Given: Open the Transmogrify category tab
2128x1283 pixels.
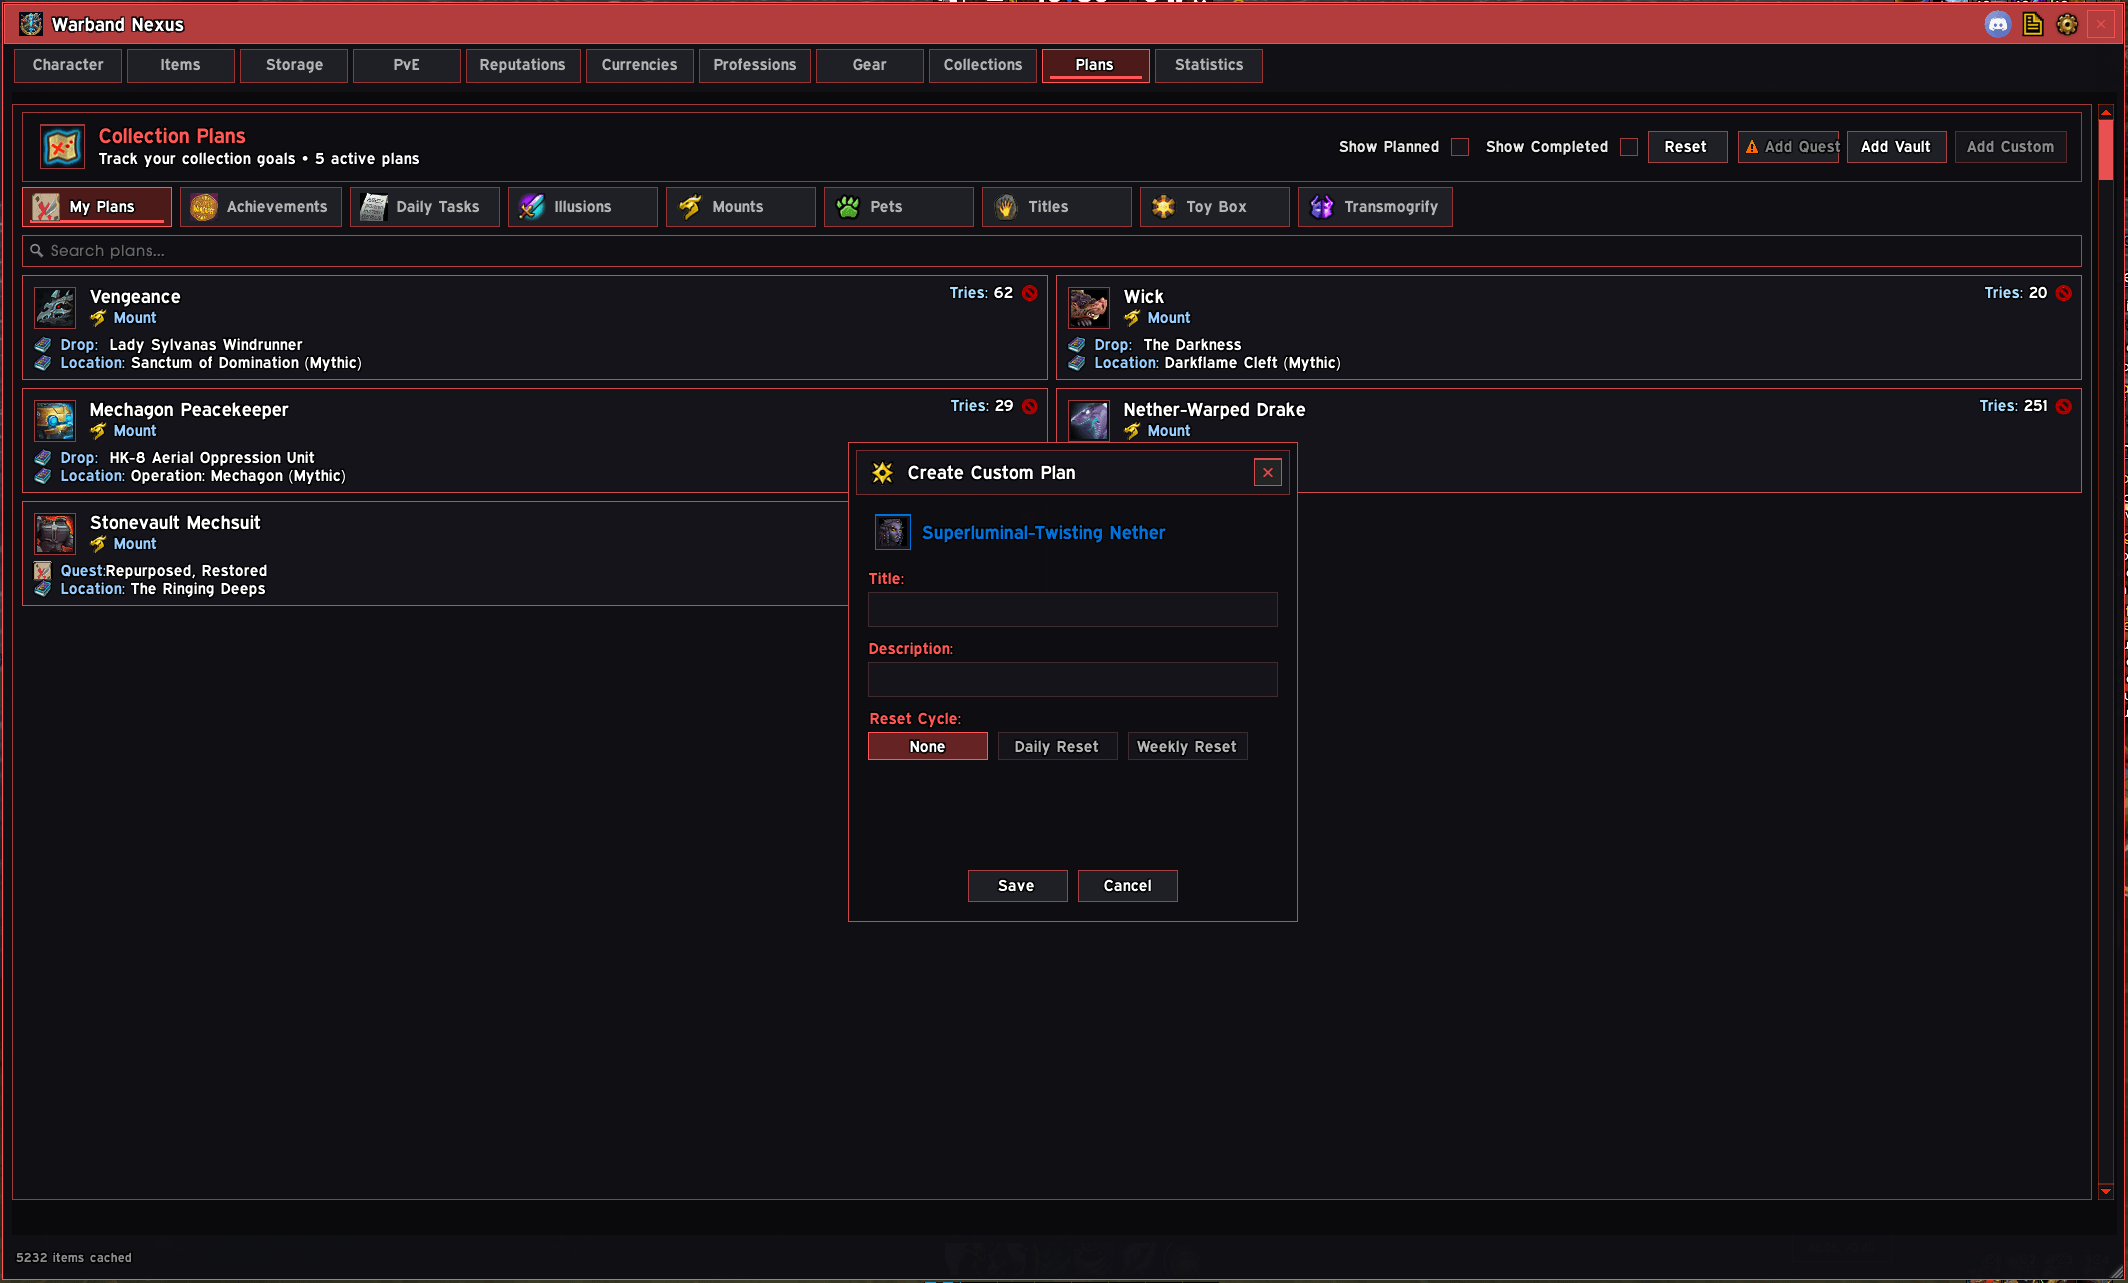Looking at the screenshot, I should (x=1375, y=207).
